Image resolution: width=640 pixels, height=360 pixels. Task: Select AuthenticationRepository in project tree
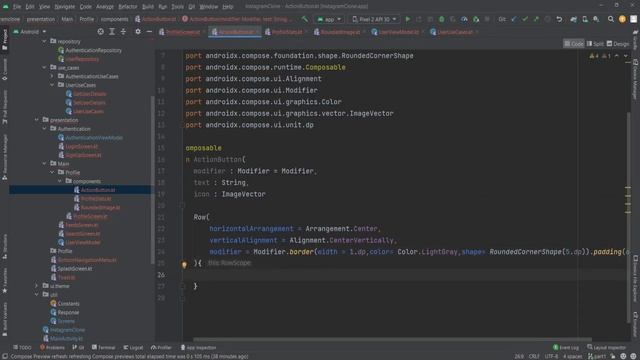[93, 50]
